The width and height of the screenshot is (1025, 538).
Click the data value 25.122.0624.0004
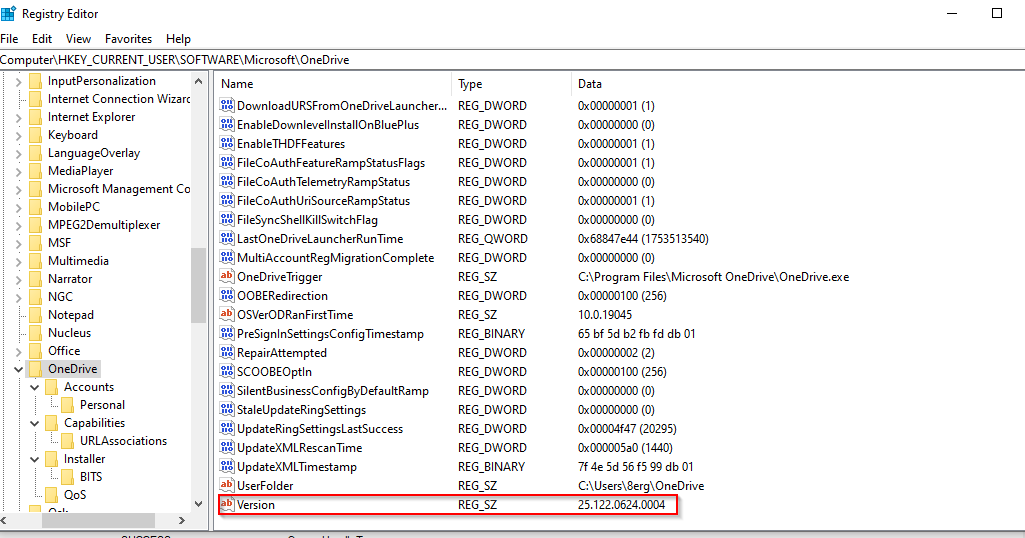coord(621,505)
